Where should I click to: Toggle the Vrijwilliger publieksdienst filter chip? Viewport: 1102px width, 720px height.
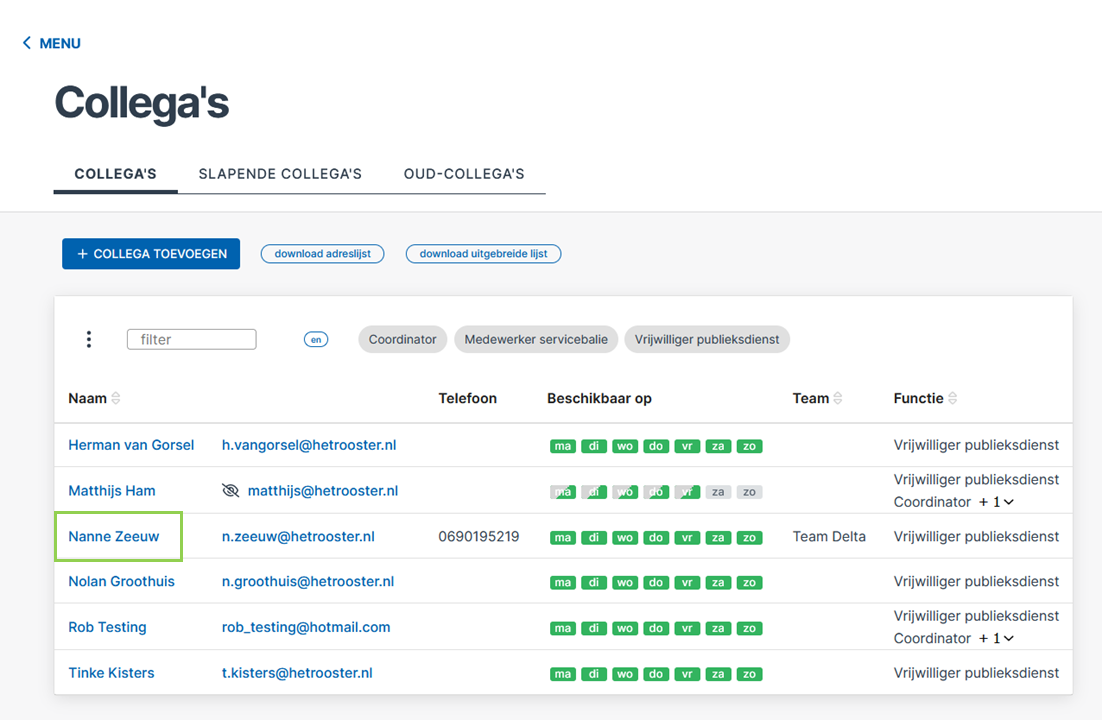point(707,340)
